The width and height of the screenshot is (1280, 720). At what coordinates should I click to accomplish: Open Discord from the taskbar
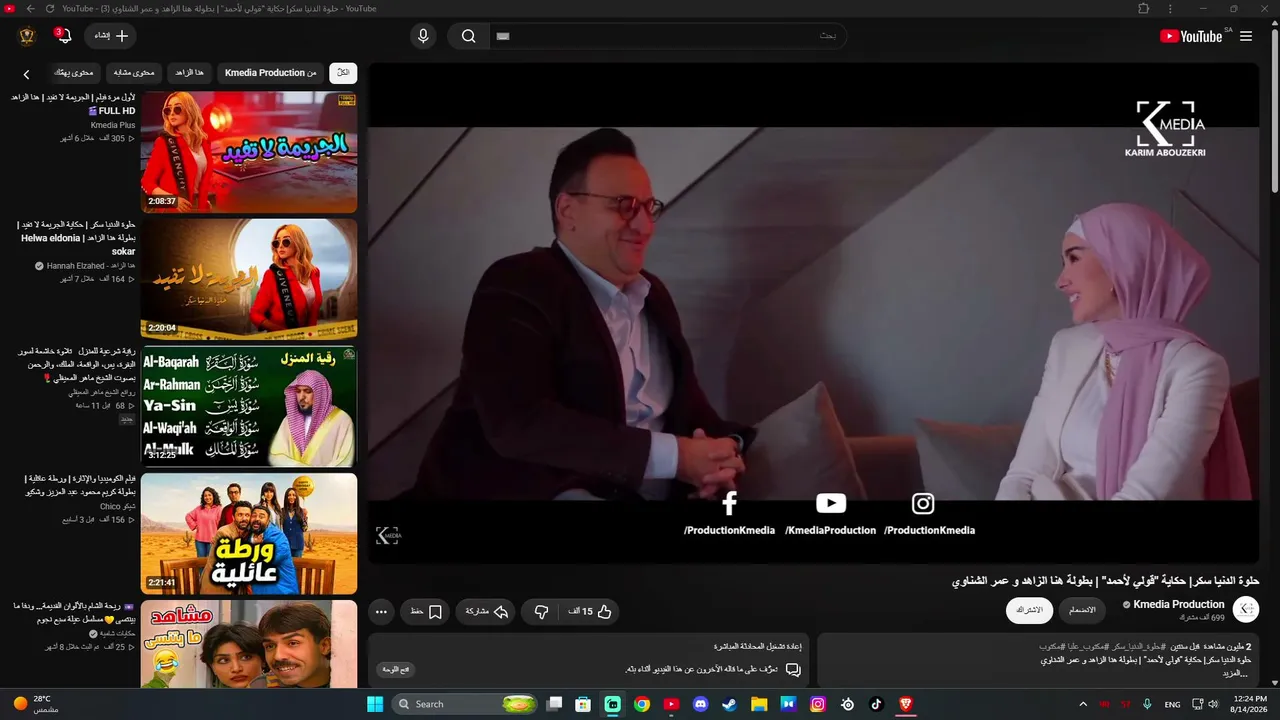pos(700,704)
